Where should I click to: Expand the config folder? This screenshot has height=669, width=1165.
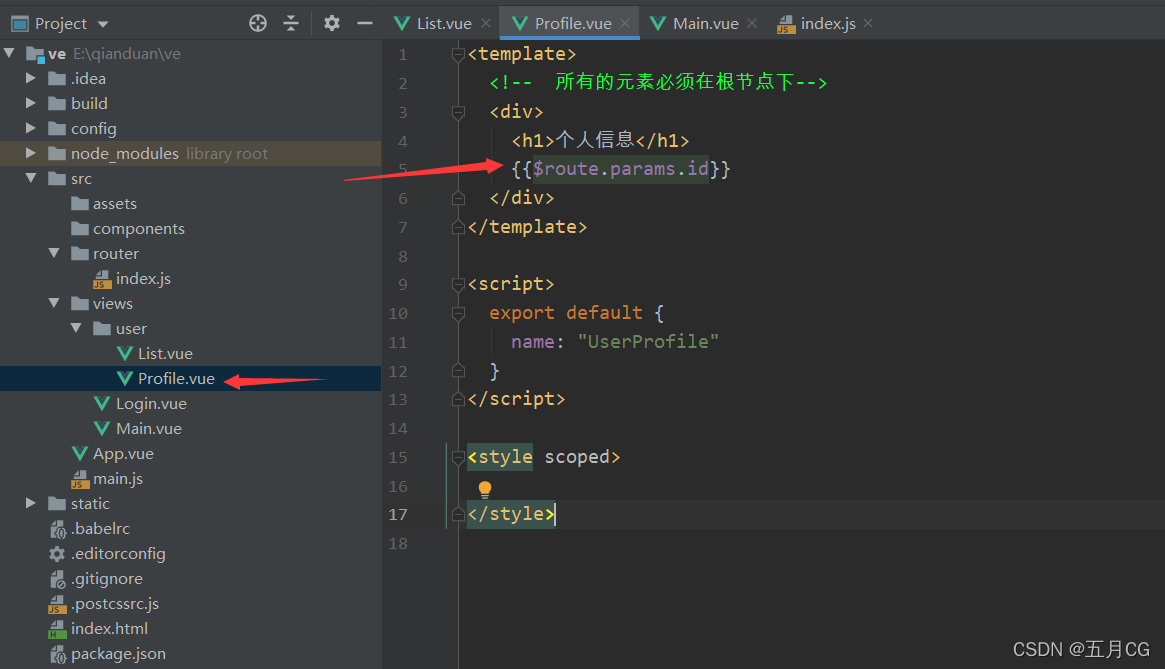30,128
